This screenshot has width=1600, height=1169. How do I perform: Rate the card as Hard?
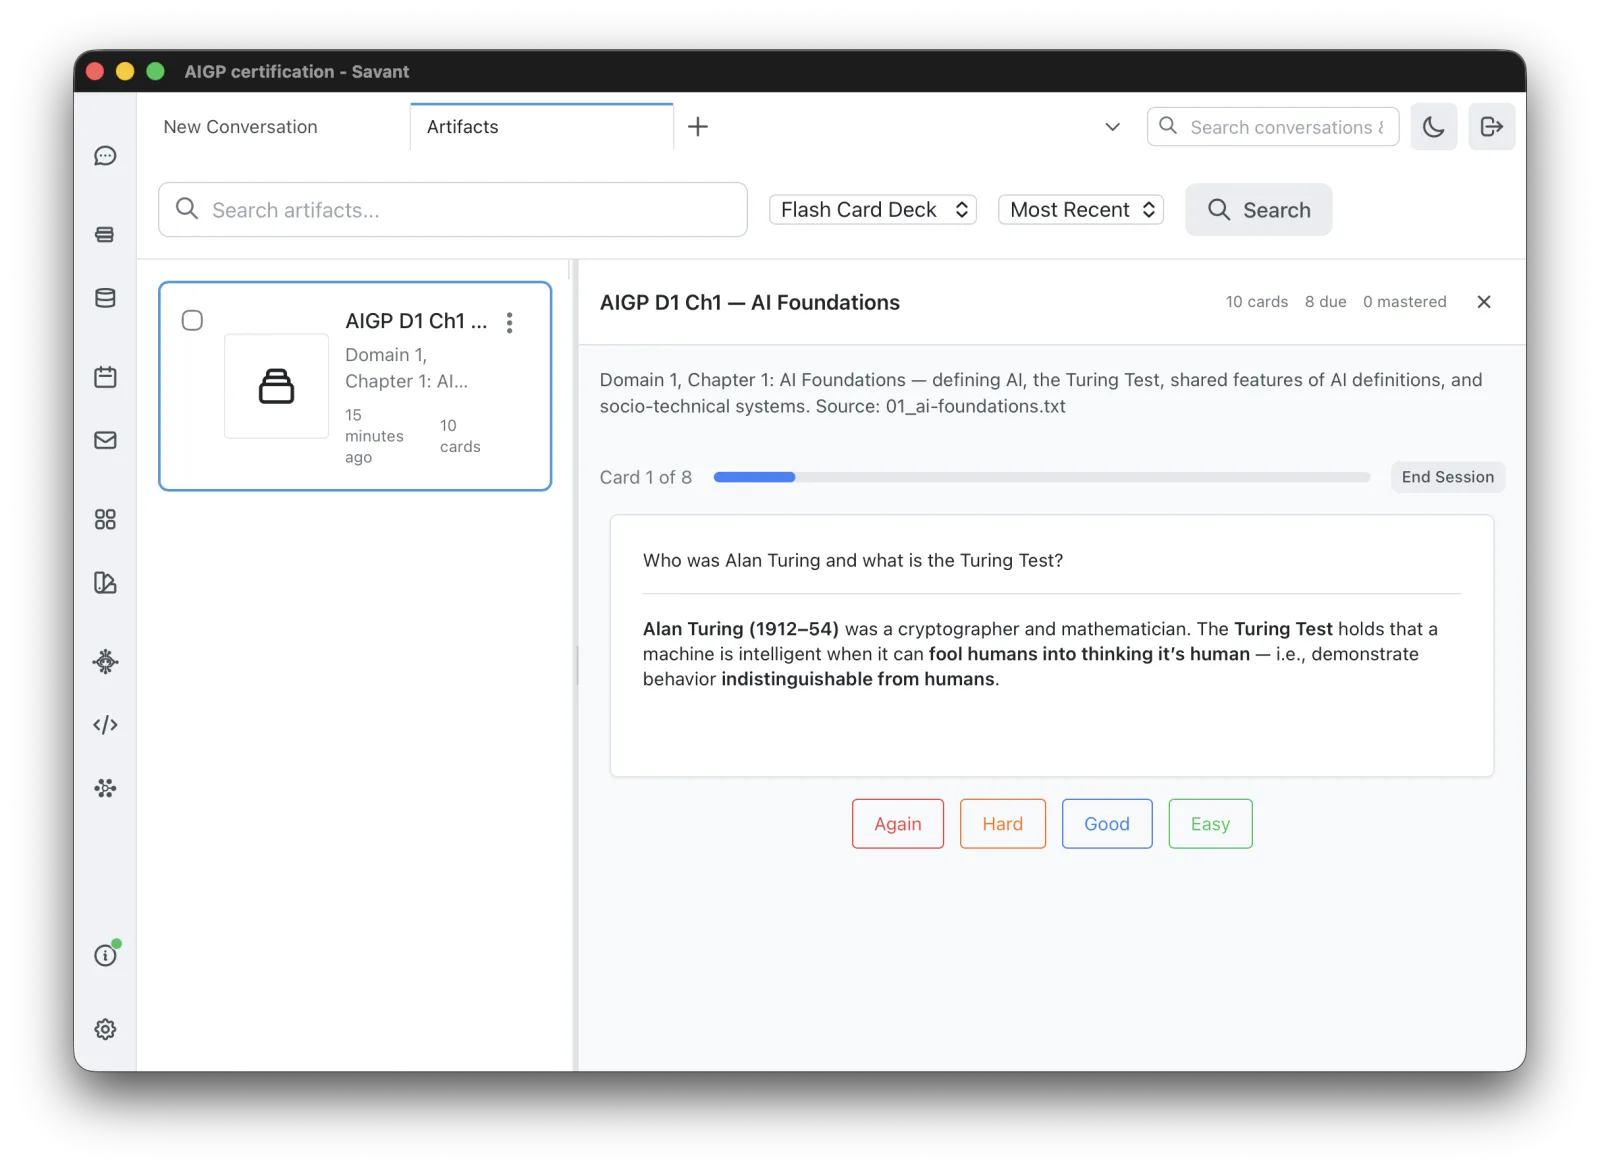click(1002, 824)
